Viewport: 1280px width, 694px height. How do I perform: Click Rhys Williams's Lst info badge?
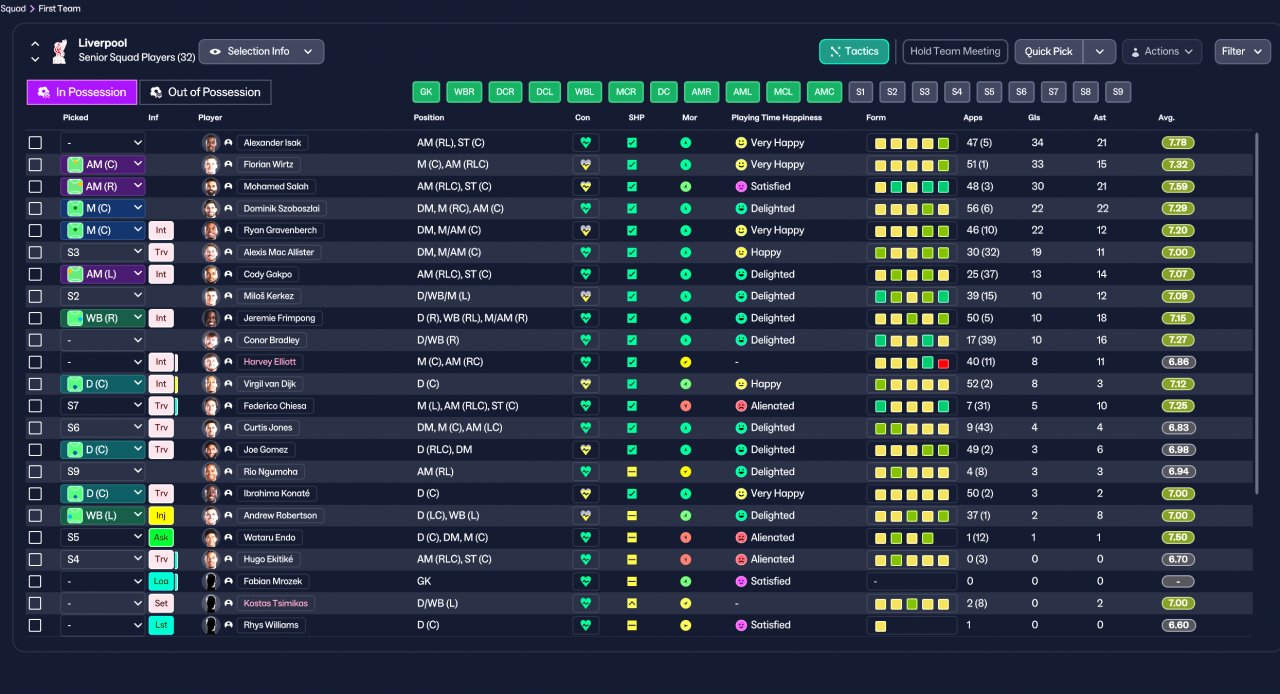coord(161,625)
